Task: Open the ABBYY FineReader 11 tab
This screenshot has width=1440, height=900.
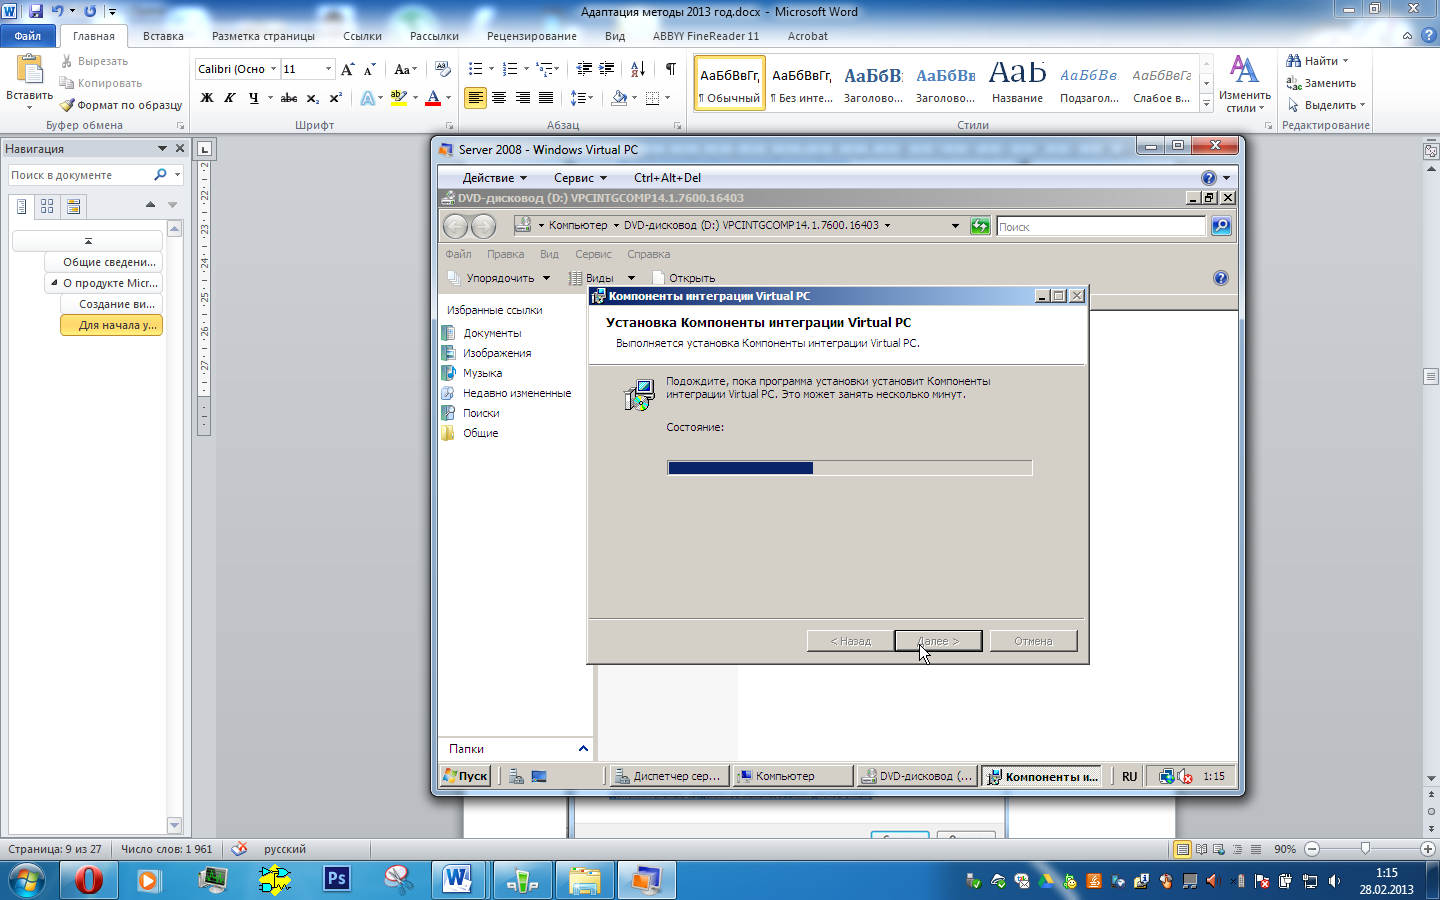Action: coord(706,36)
